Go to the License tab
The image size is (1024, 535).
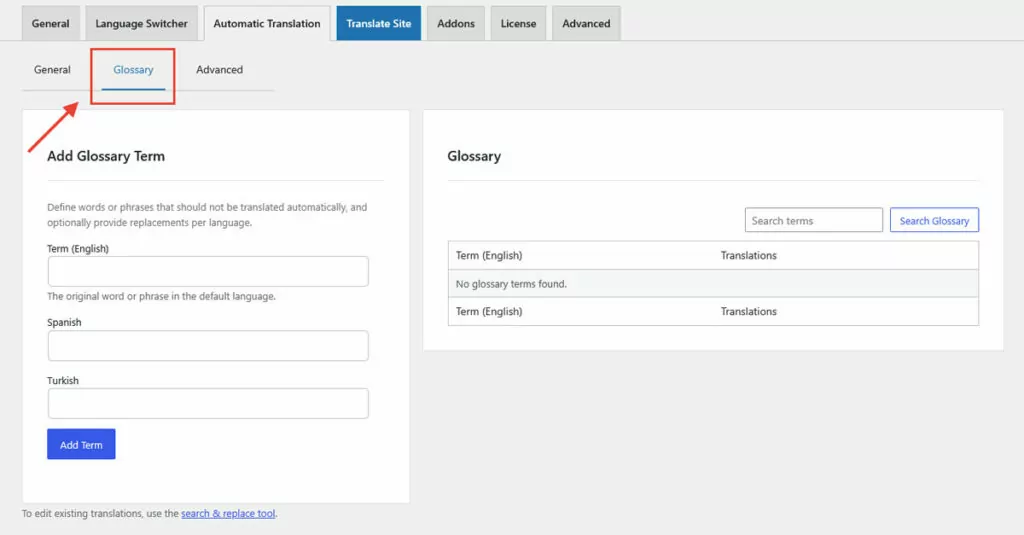[x=518, y=24]
